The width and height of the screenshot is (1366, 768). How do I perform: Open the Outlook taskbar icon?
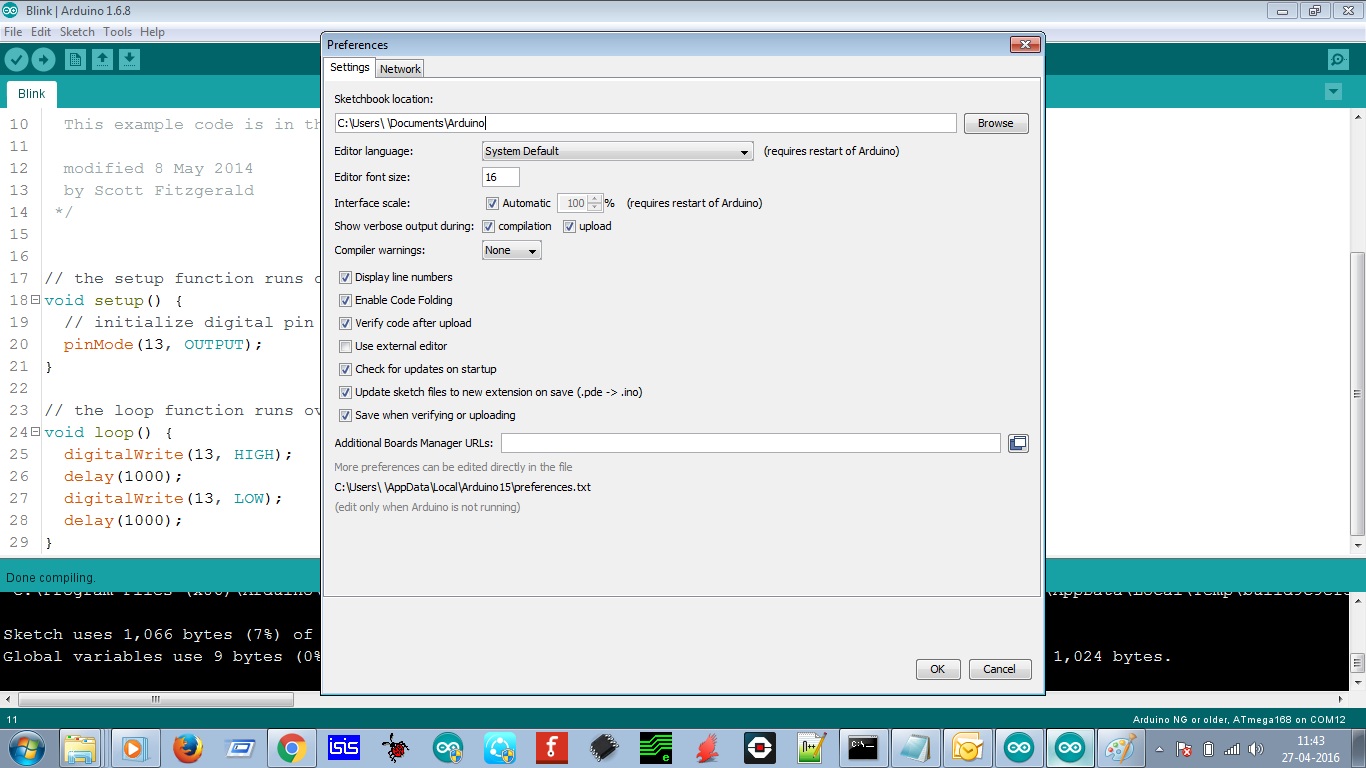pos(967,748)
